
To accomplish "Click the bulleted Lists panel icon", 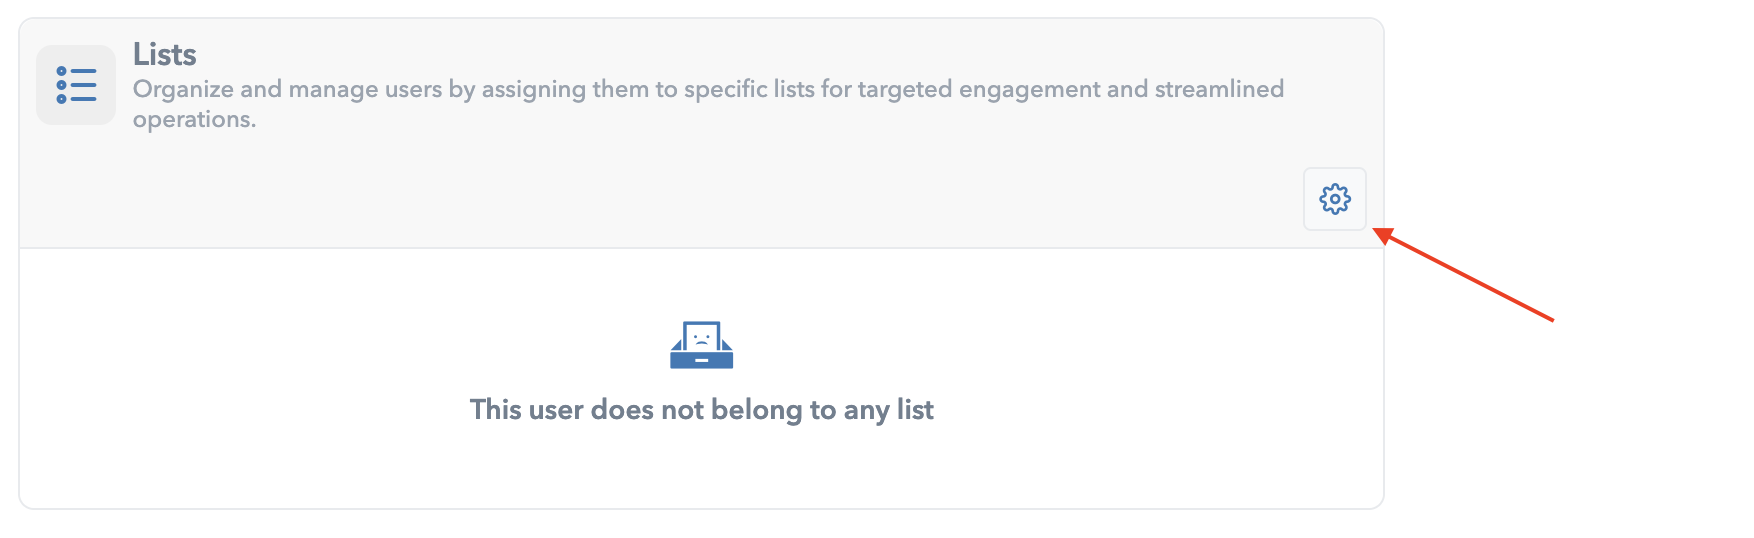I will point(76,85).
